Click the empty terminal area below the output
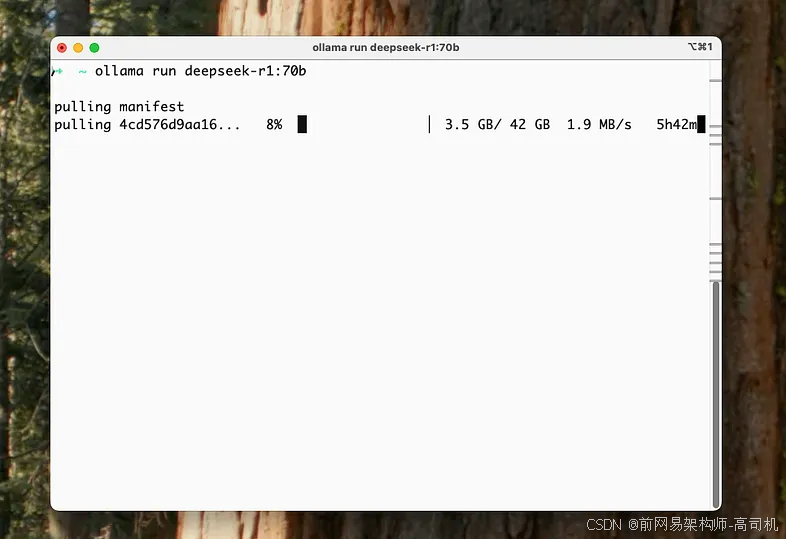This screenshot has height=539, width=786. pos(381,321)
